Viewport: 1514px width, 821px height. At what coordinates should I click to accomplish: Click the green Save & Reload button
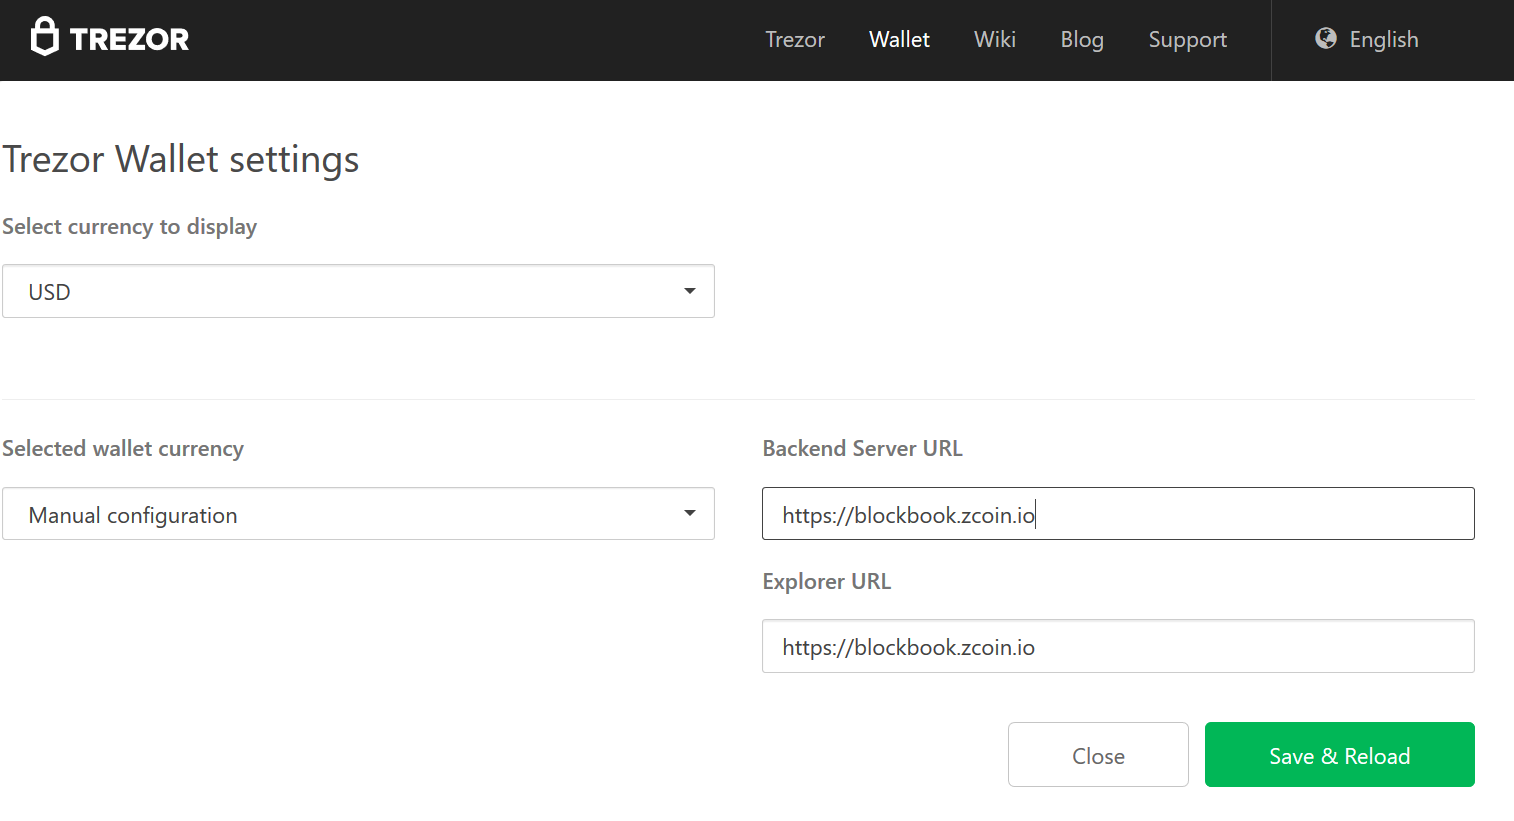pos(1340,755)
